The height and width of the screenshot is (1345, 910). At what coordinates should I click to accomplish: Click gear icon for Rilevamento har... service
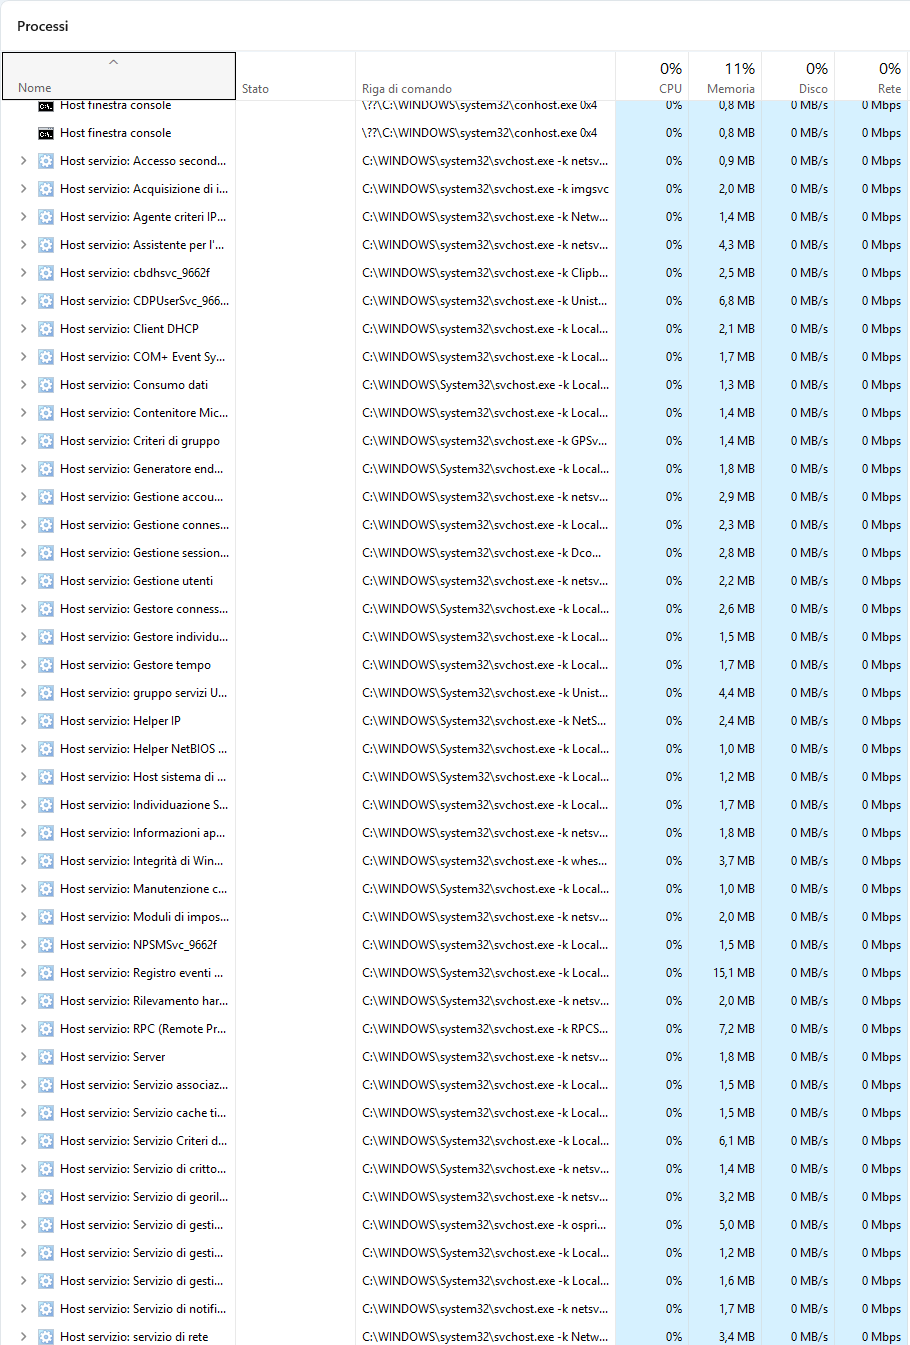pyautogui.click(x=46, y=1000)
